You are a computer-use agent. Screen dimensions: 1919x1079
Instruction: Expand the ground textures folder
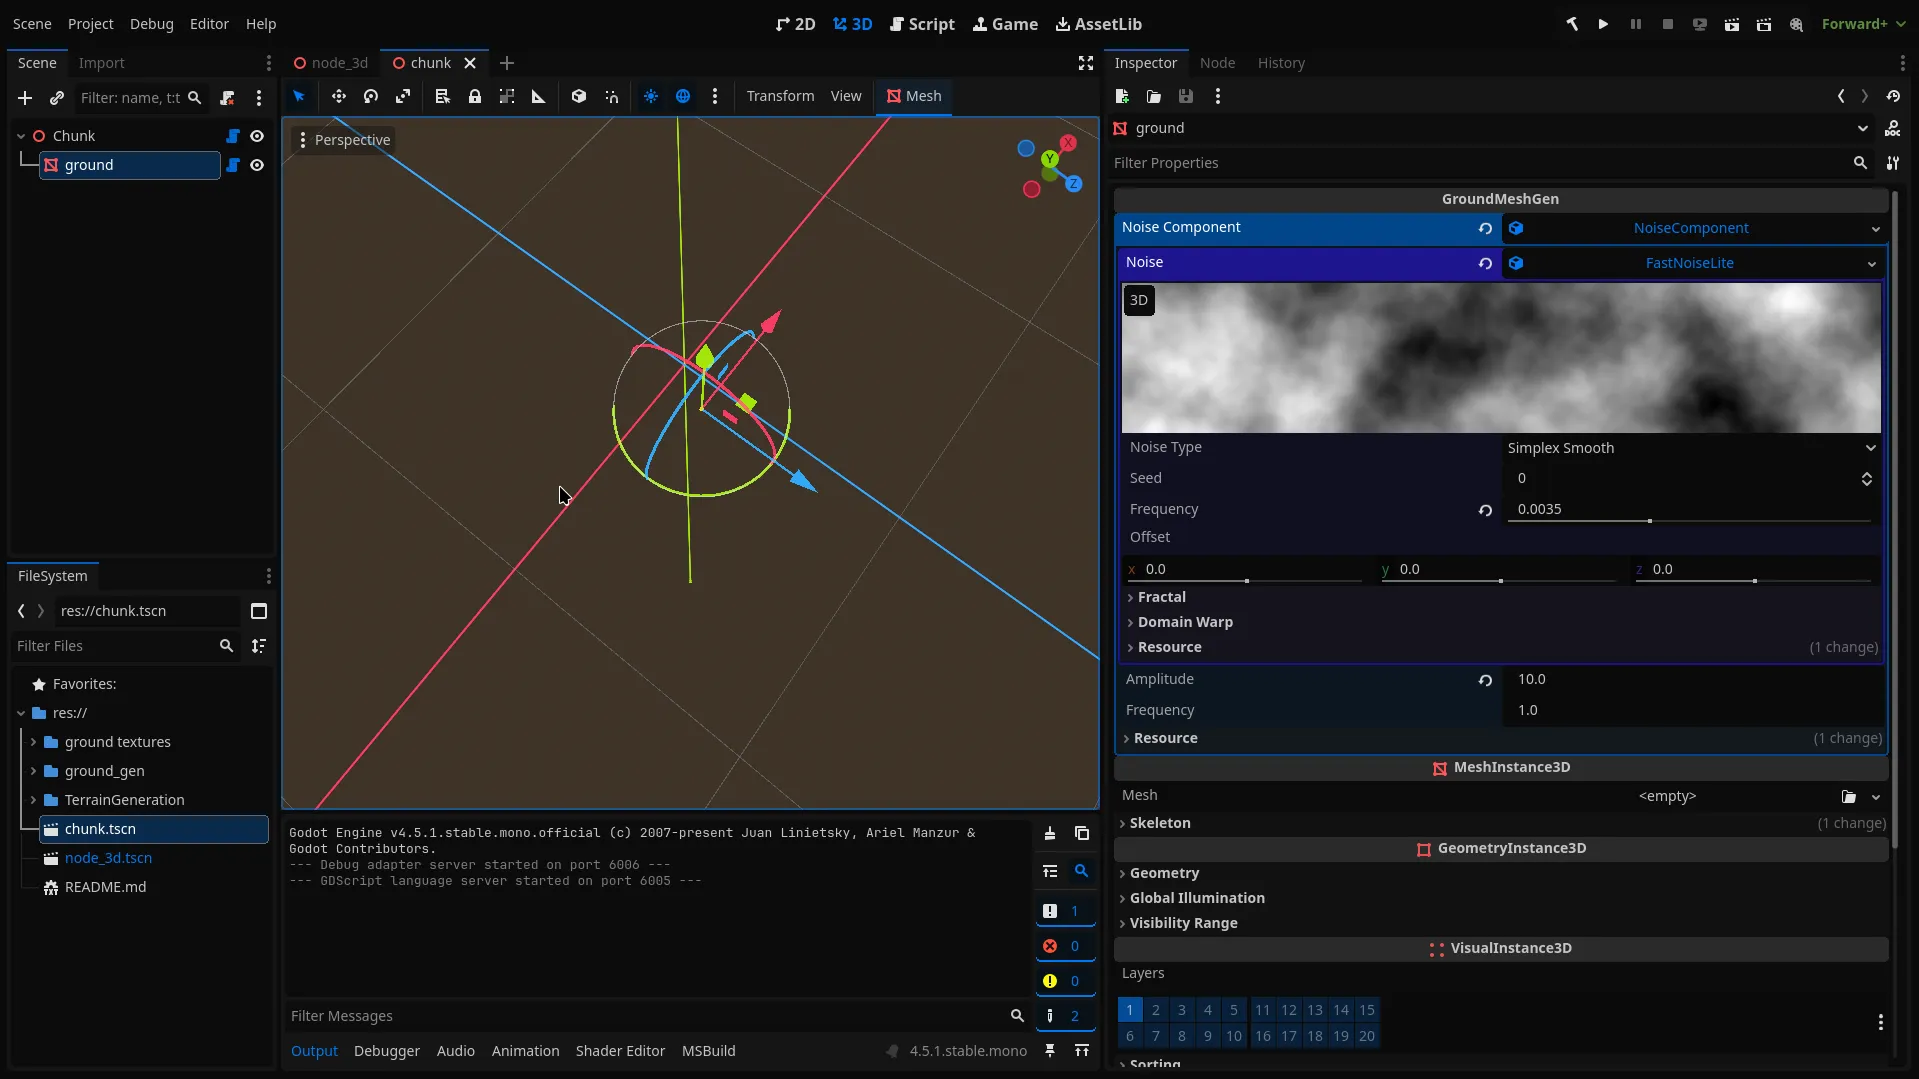[x=34, y=742]
